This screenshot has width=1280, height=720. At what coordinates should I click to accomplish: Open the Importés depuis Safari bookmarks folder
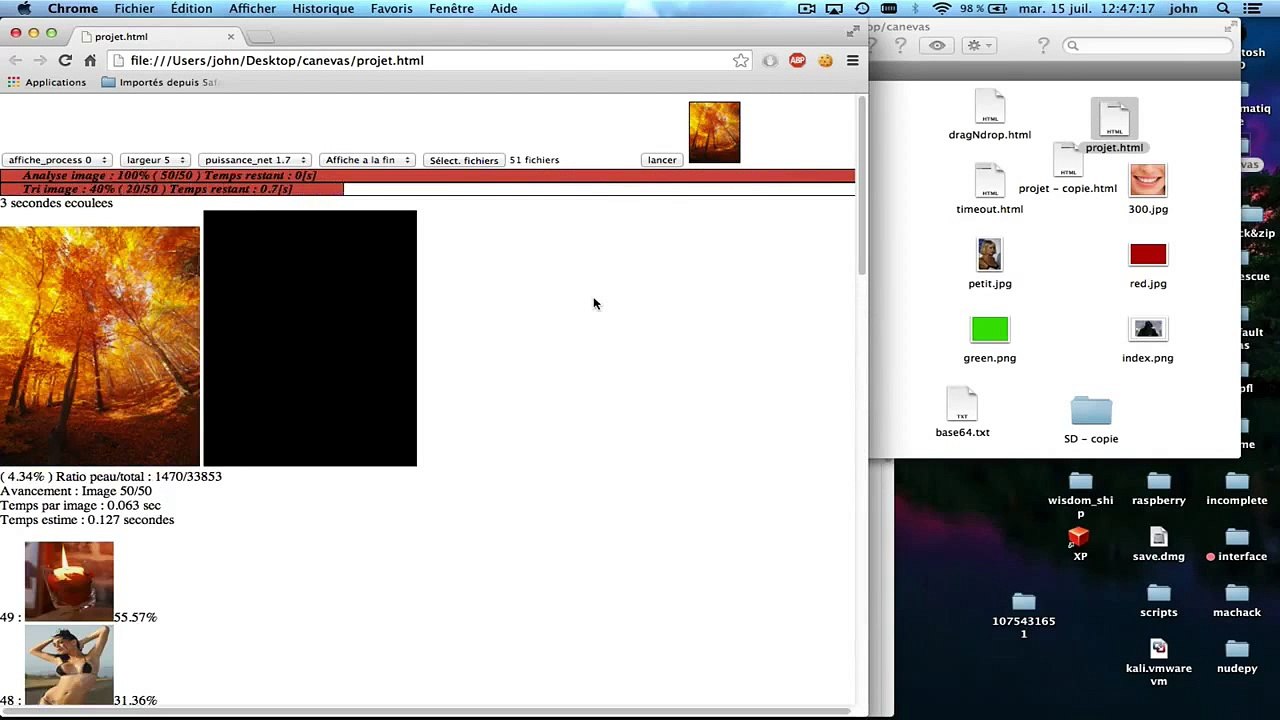159,83
